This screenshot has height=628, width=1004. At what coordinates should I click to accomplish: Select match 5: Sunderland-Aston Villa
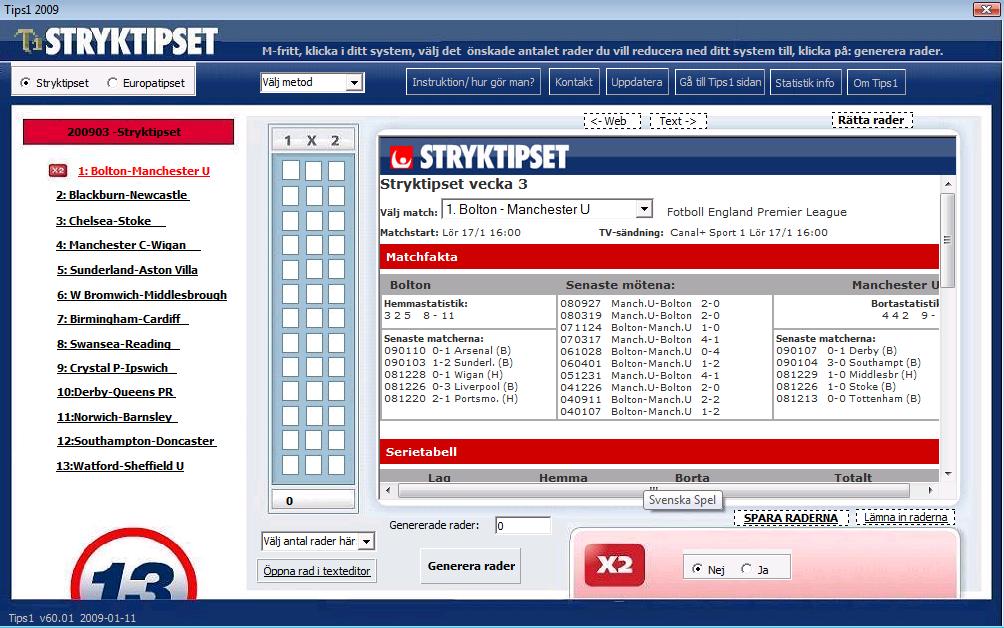127,270
